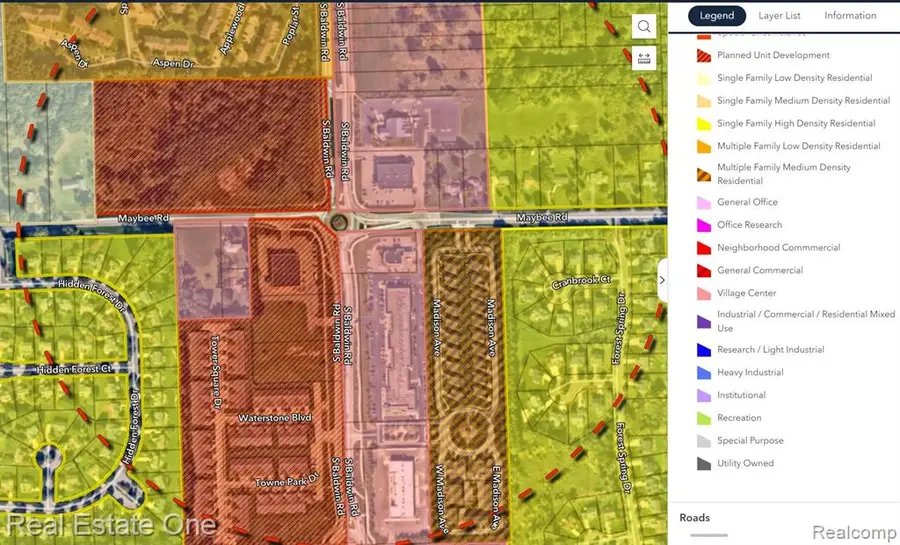This screenshot has height=545, width=900.
Task: Click the Roads section heading
Action: coord(694,518)
